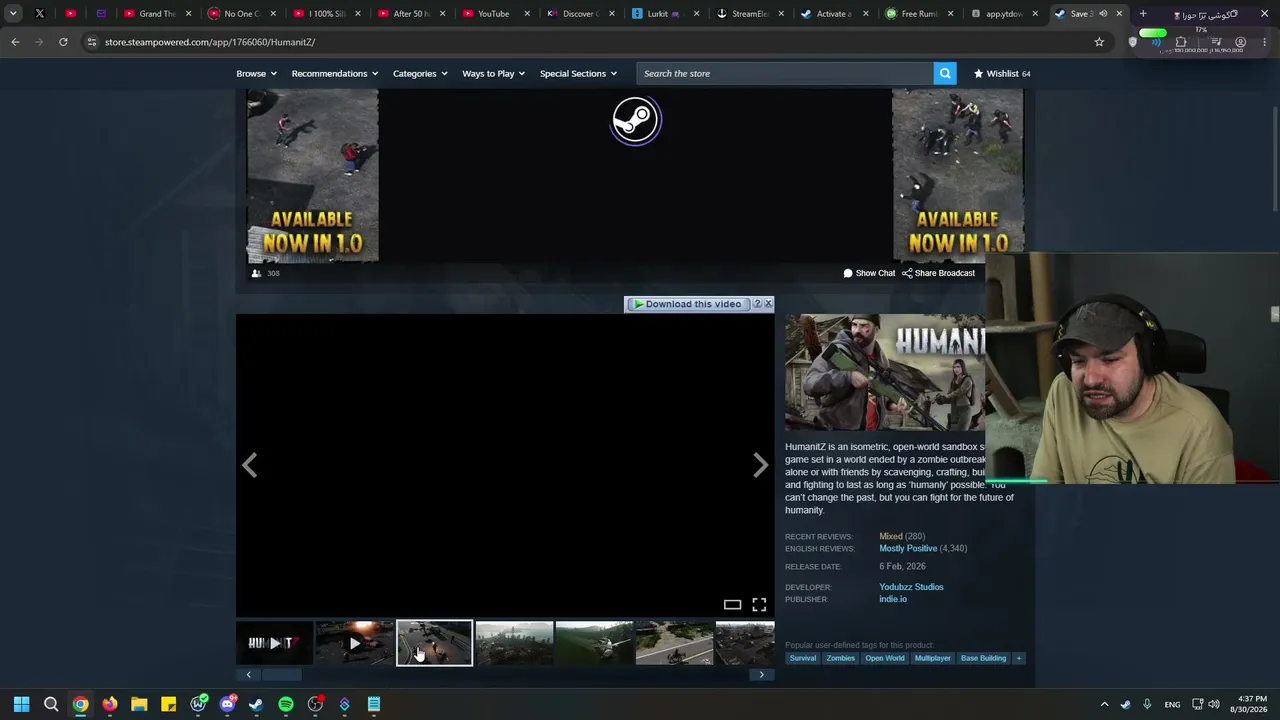Expand the Recommendations menu
The height and width of the screenshot is (720, 1280).
335,73
